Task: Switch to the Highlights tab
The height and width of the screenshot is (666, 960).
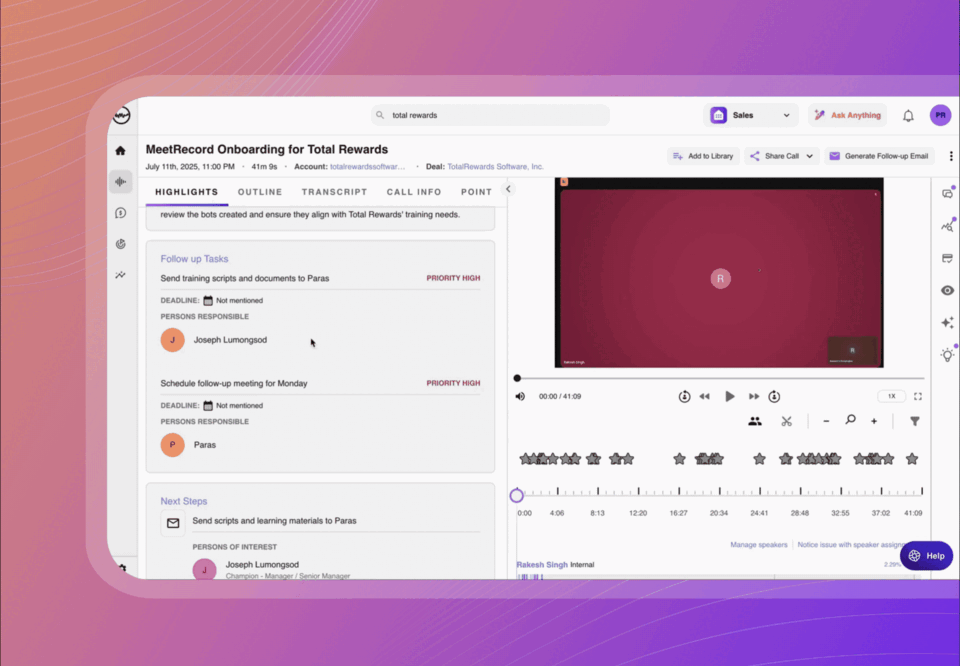Action: 187,192
